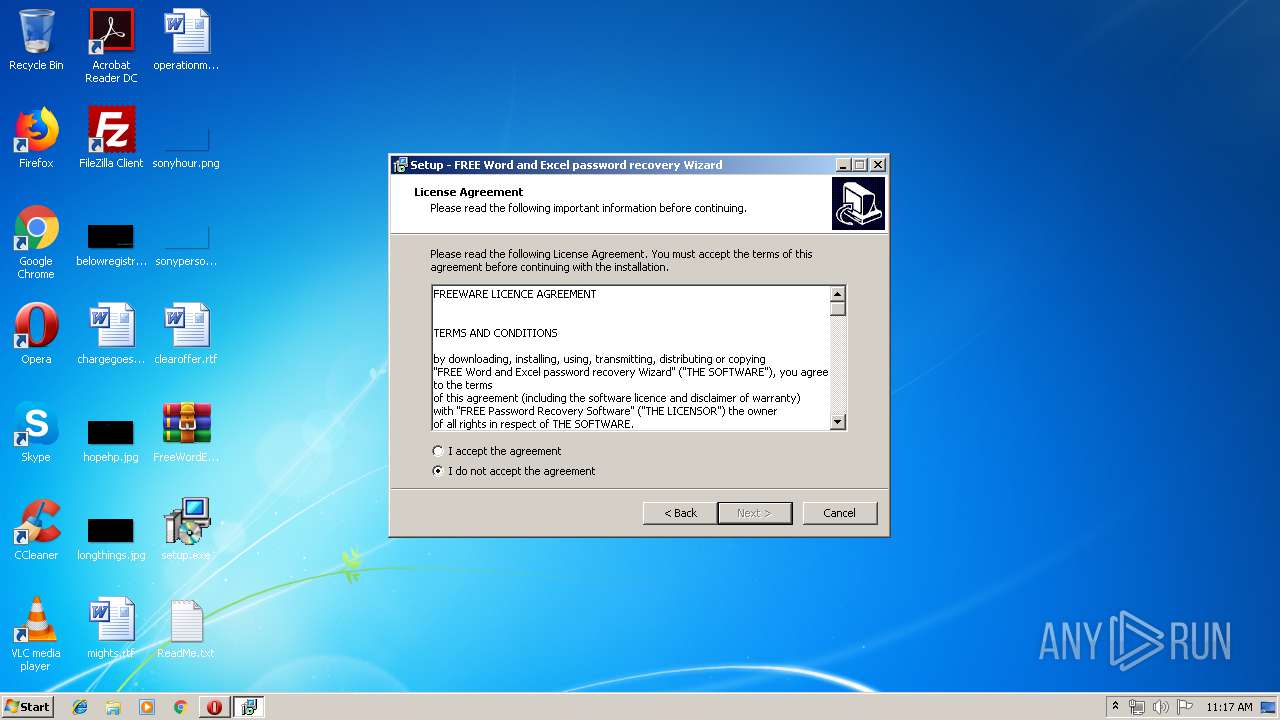Launch CCleaner desktop shortcut
This screenshot has height=720, width=1280.
click(36, 530)
